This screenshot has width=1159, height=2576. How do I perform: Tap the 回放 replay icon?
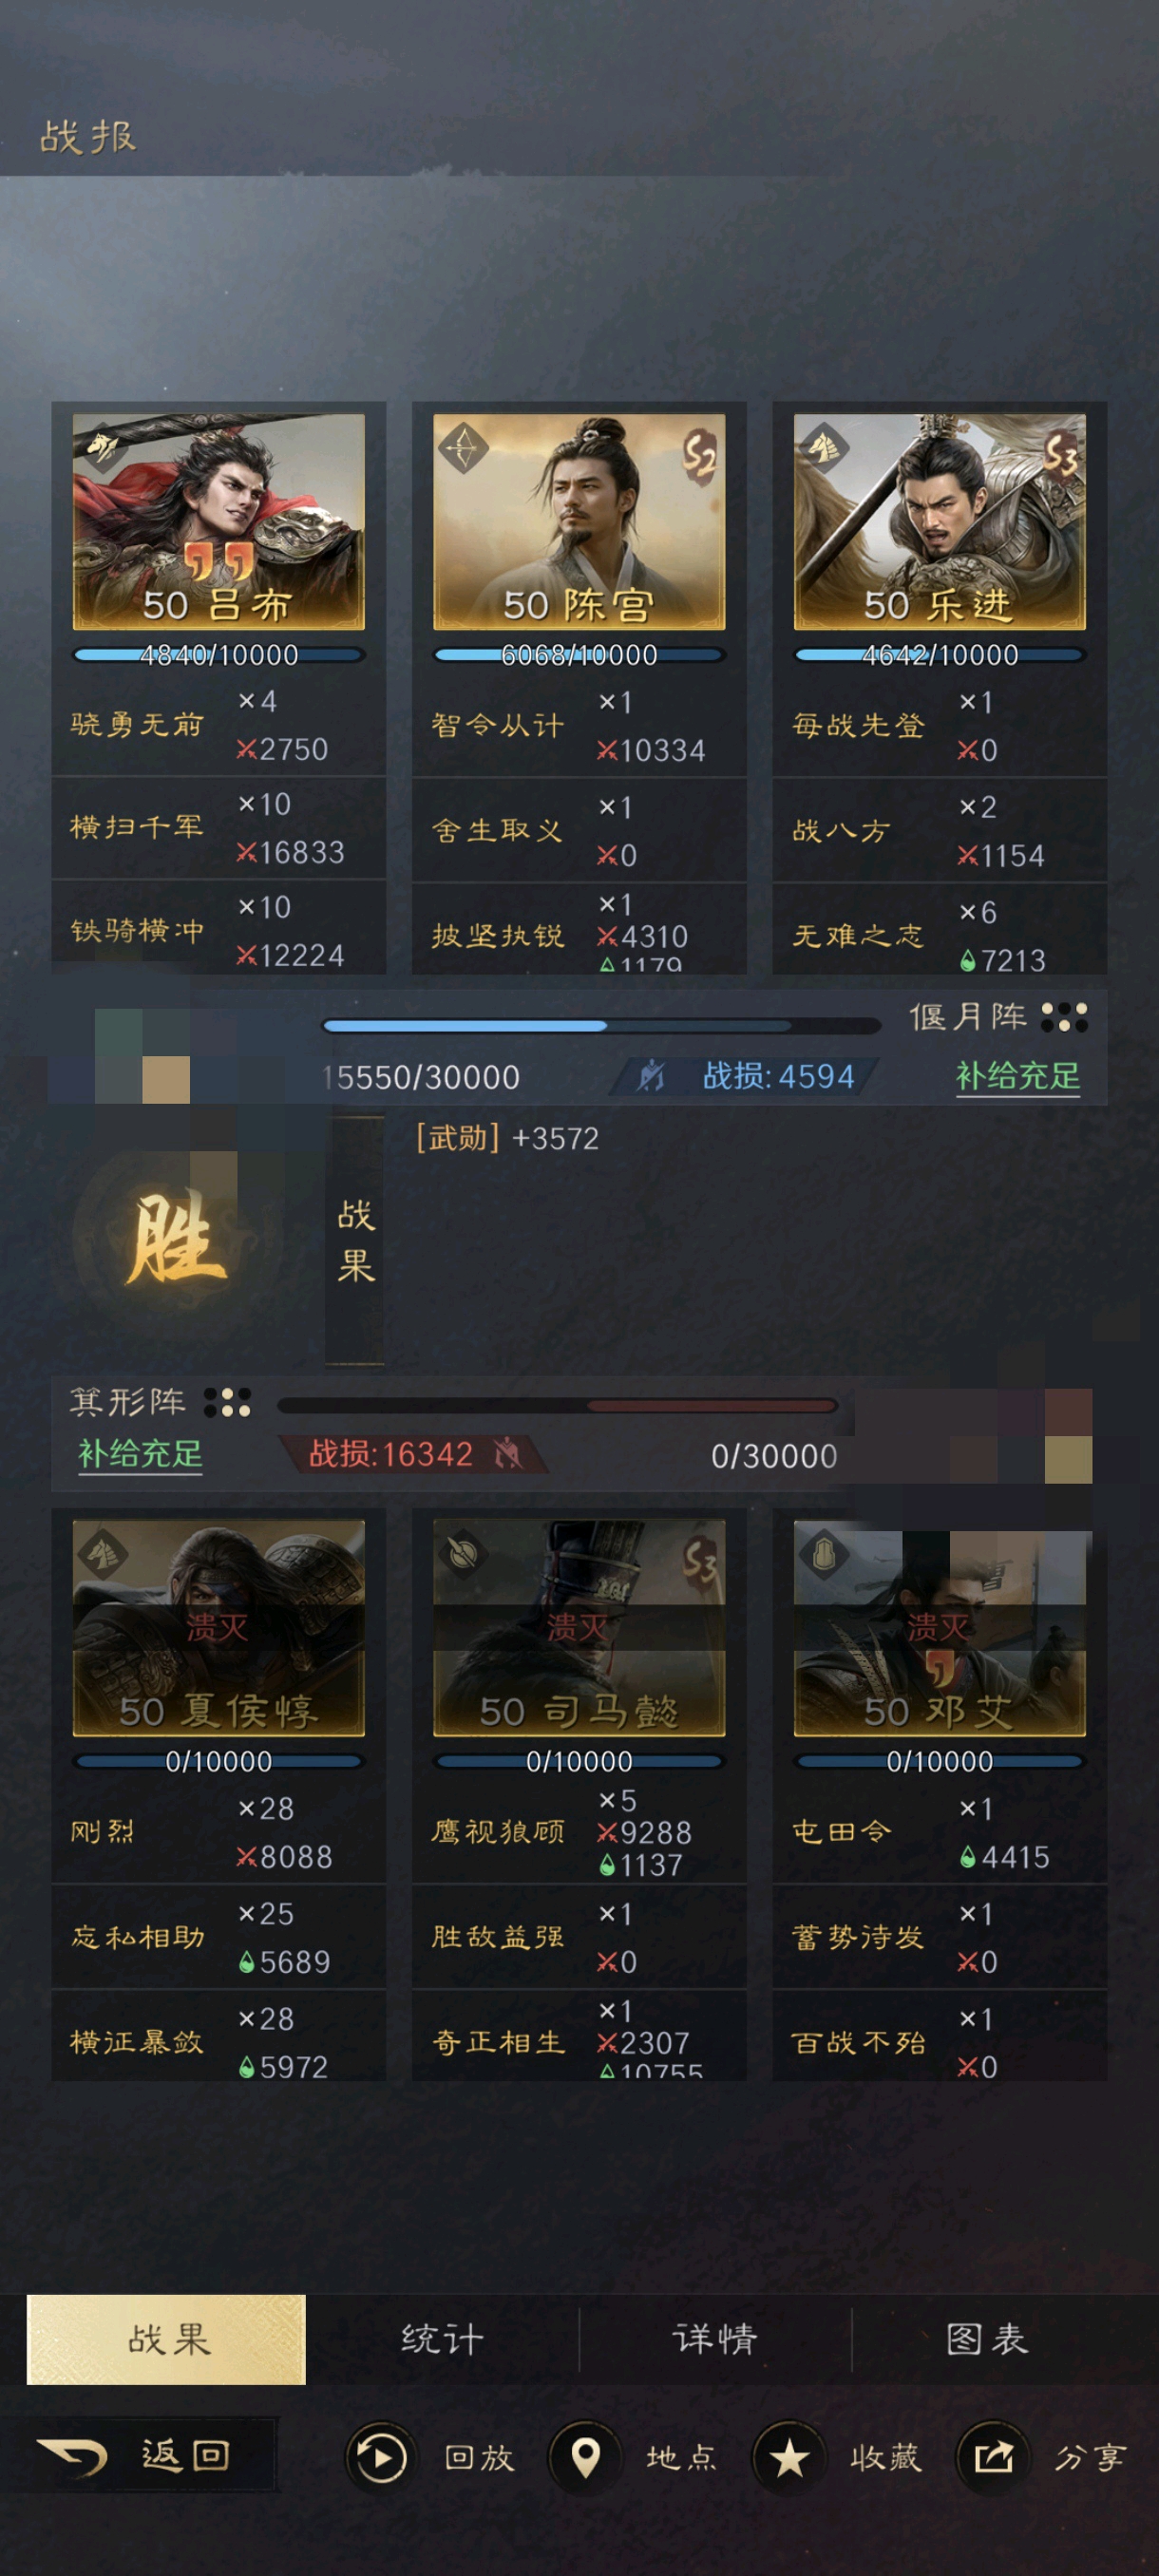(x=380, y=2457)
